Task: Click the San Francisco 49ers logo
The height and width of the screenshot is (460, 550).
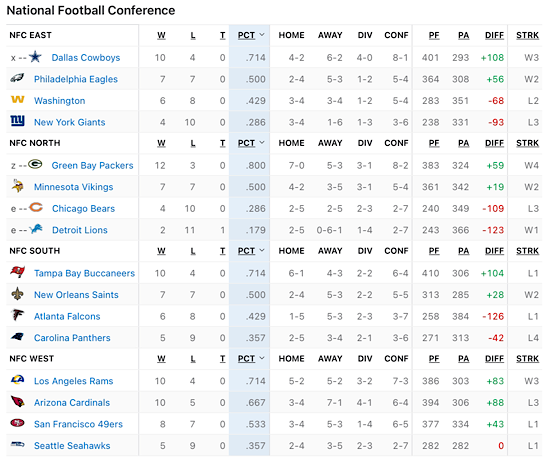Action: pos(18,423)
